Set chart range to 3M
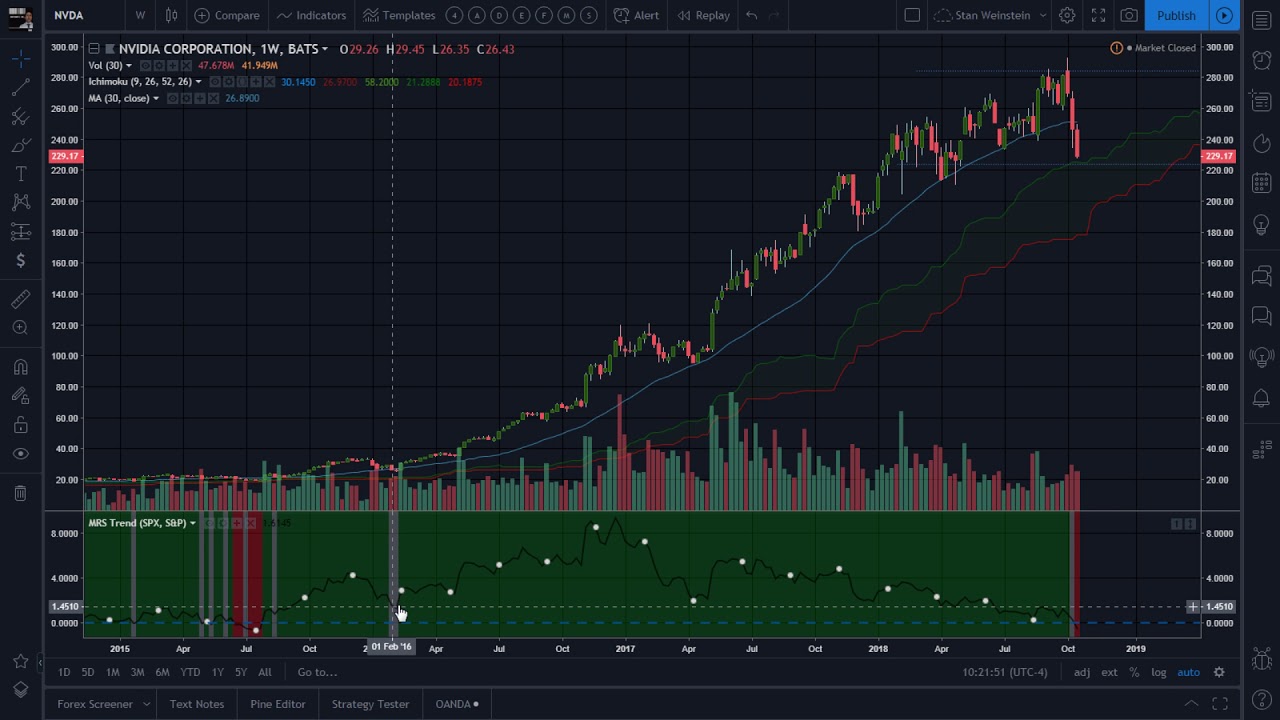This screenshot has height=720, width=1280. 137,672
